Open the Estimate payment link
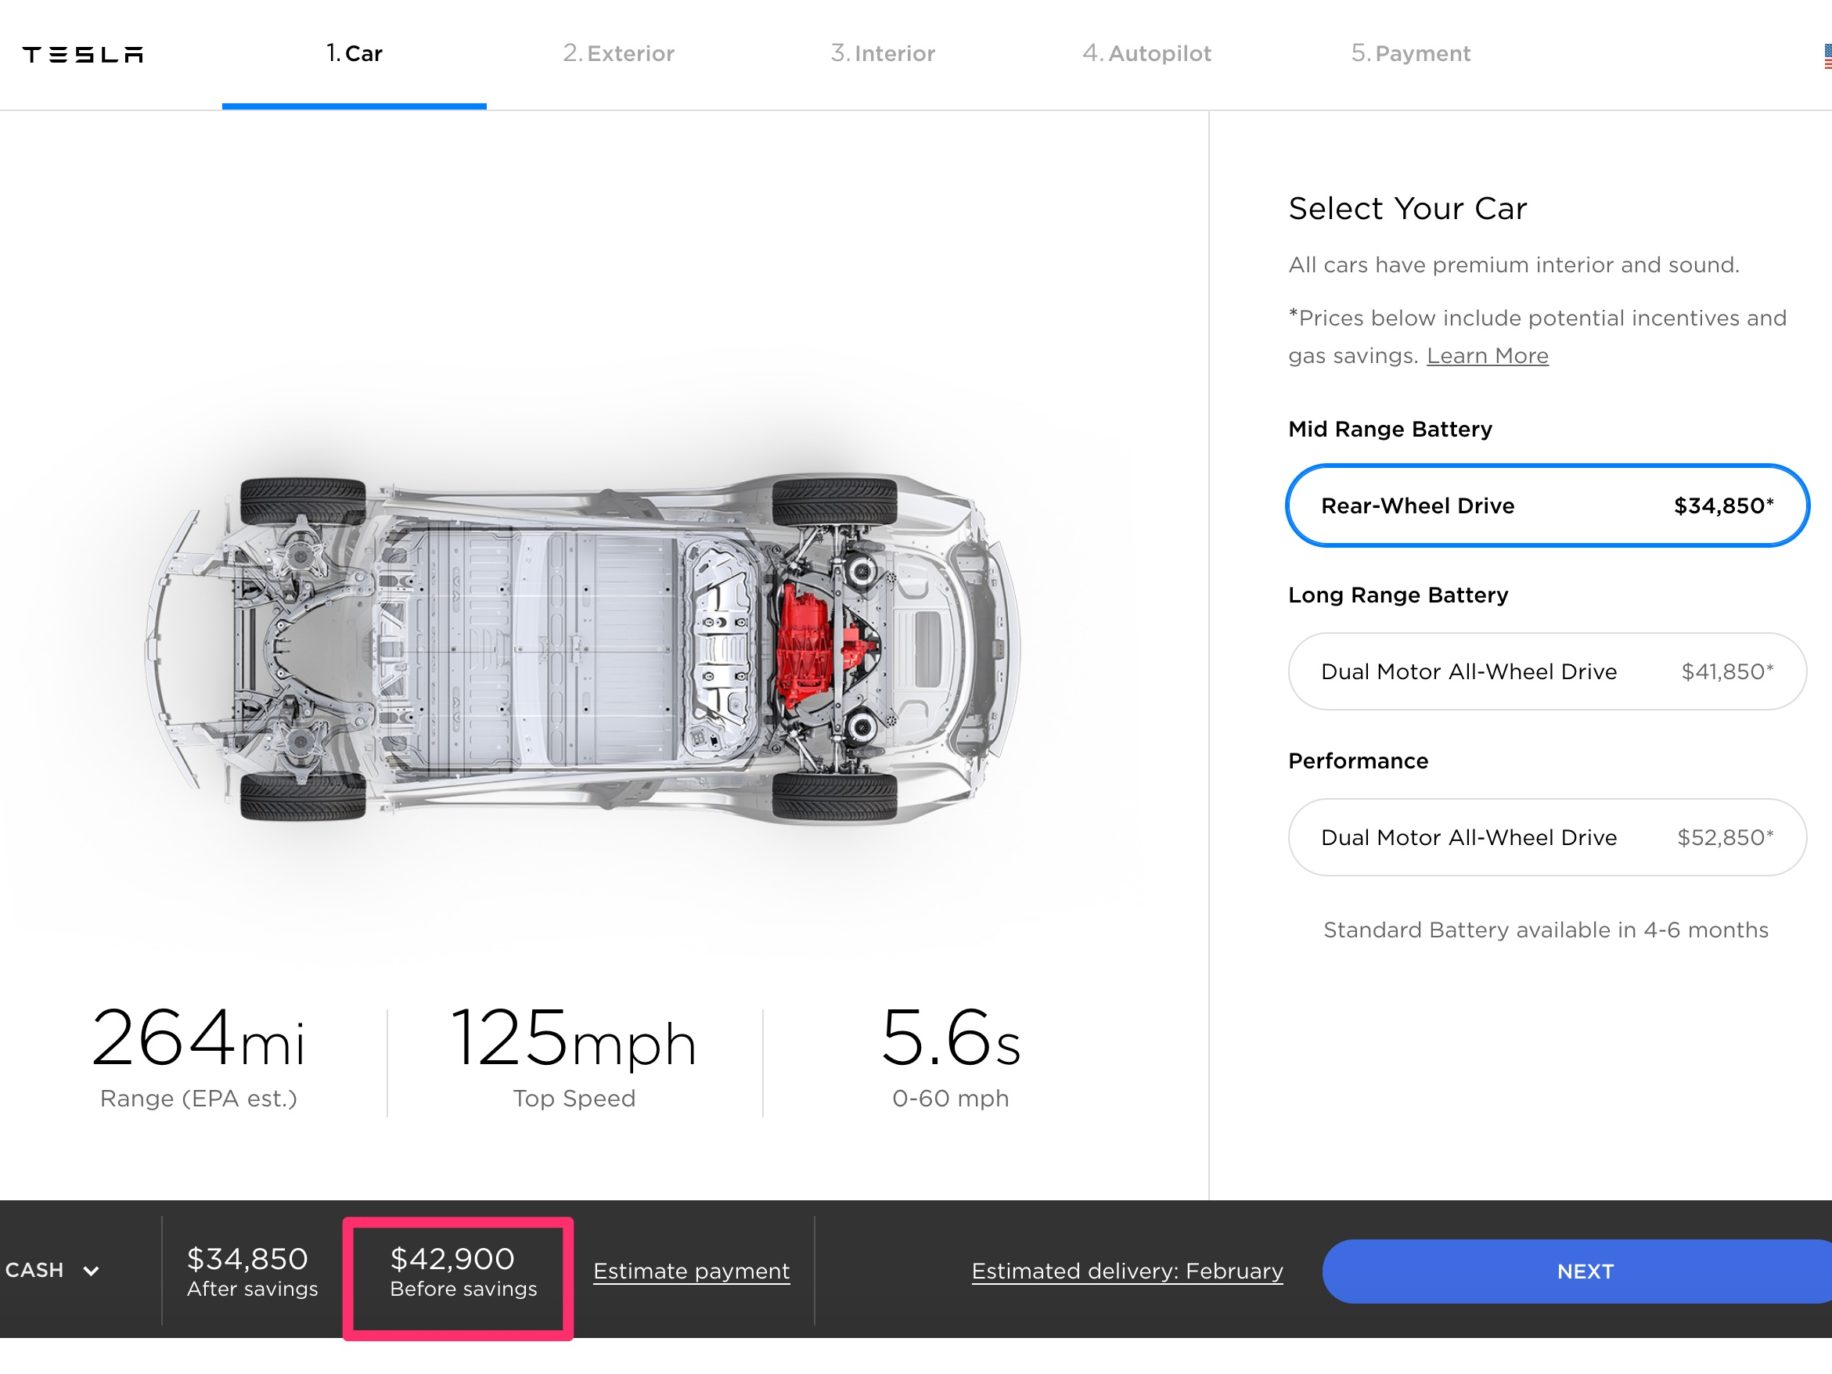The height and width of the screenshot is (1374, 1832). [x=691, y=1271]
